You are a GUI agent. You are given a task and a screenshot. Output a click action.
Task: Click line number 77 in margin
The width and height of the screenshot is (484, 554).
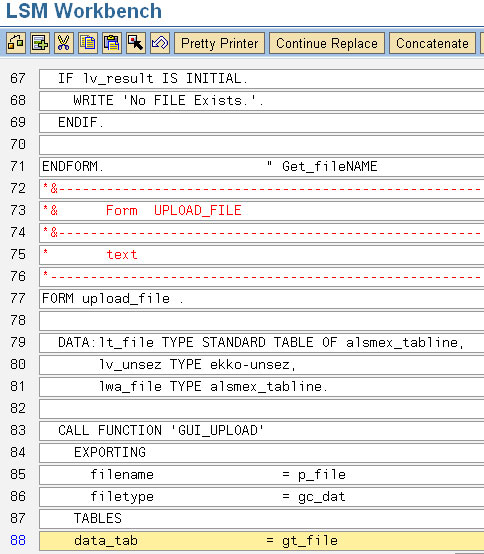tap(18, 299)
